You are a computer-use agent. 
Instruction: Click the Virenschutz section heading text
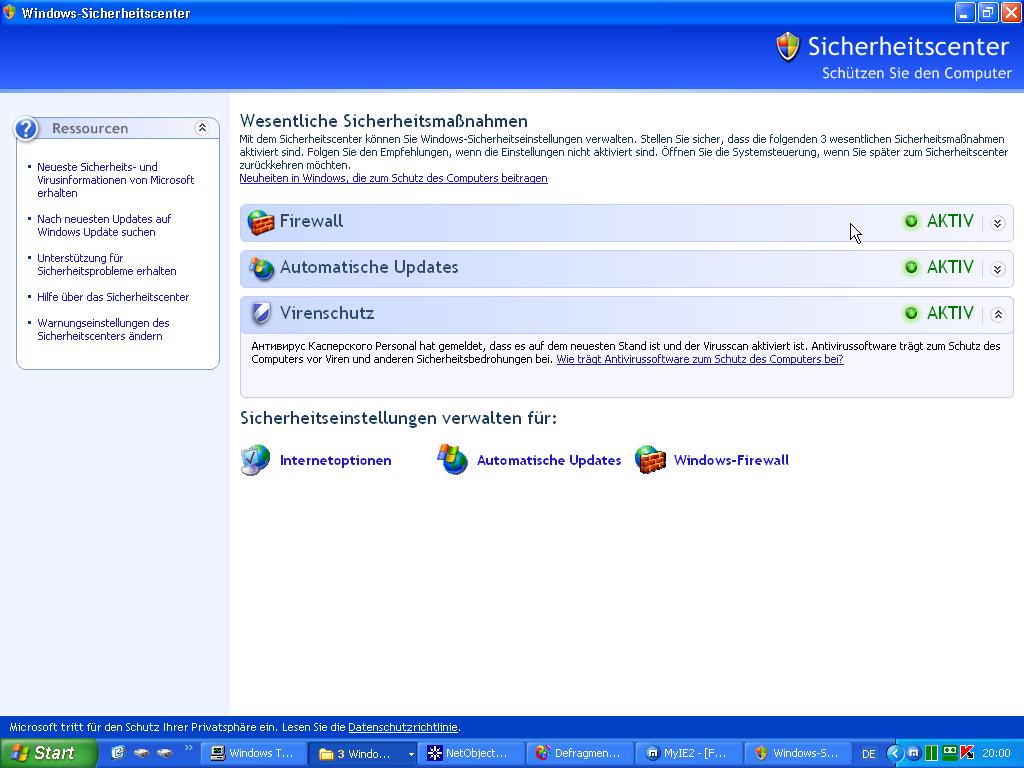[x=327, y=313]
